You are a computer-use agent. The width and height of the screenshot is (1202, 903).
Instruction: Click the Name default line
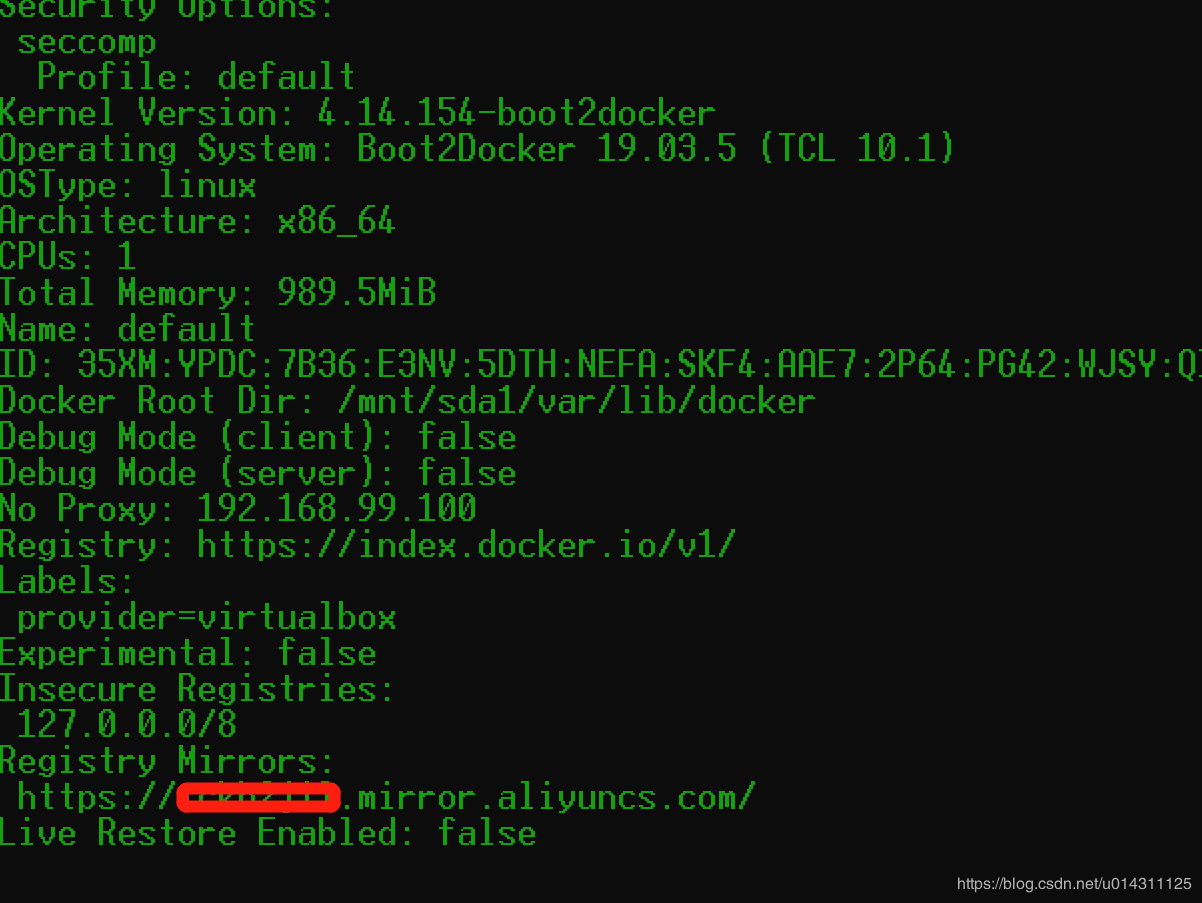tap(128, 329)
